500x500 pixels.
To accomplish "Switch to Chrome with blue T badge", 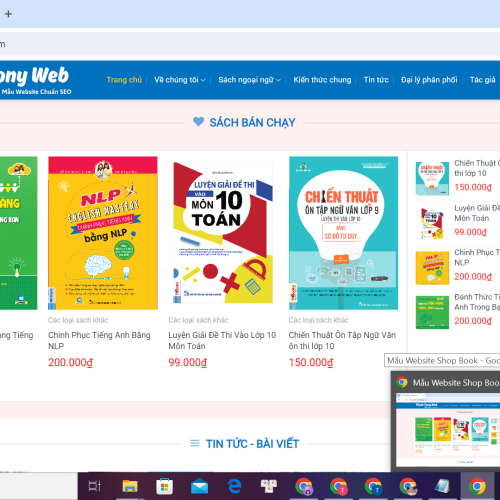I will [x=373, y=486].
